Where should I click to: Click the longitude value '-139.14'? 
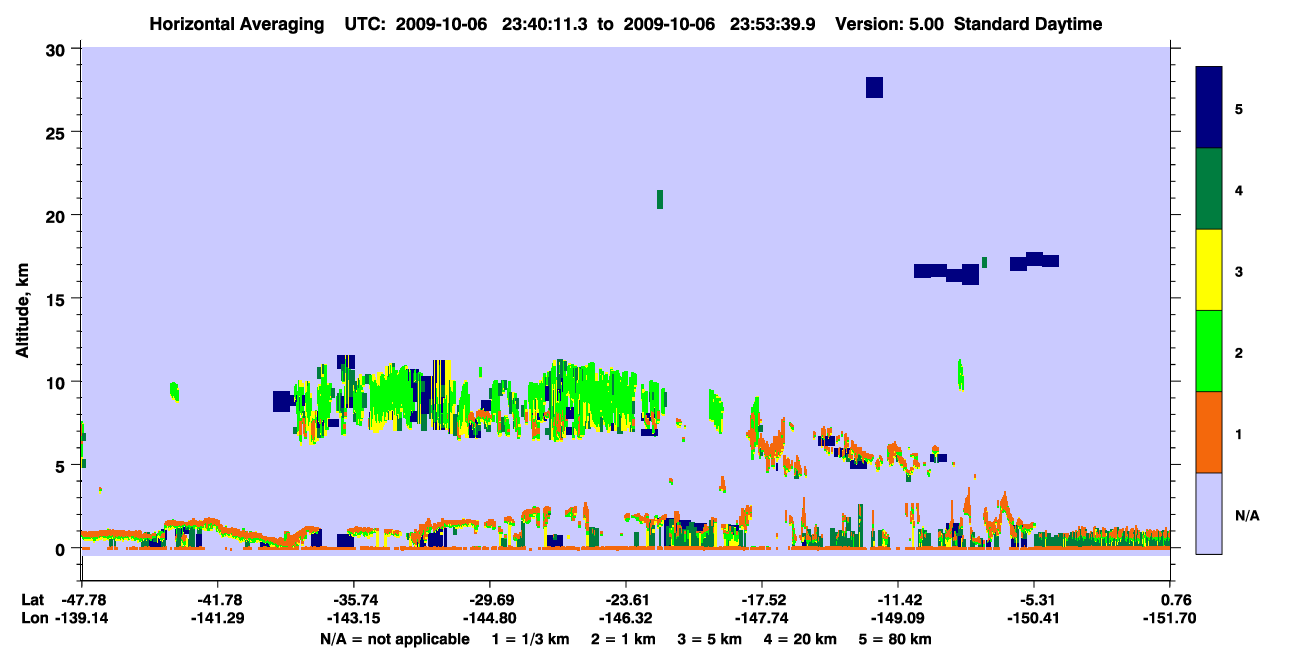click(82, 618)
